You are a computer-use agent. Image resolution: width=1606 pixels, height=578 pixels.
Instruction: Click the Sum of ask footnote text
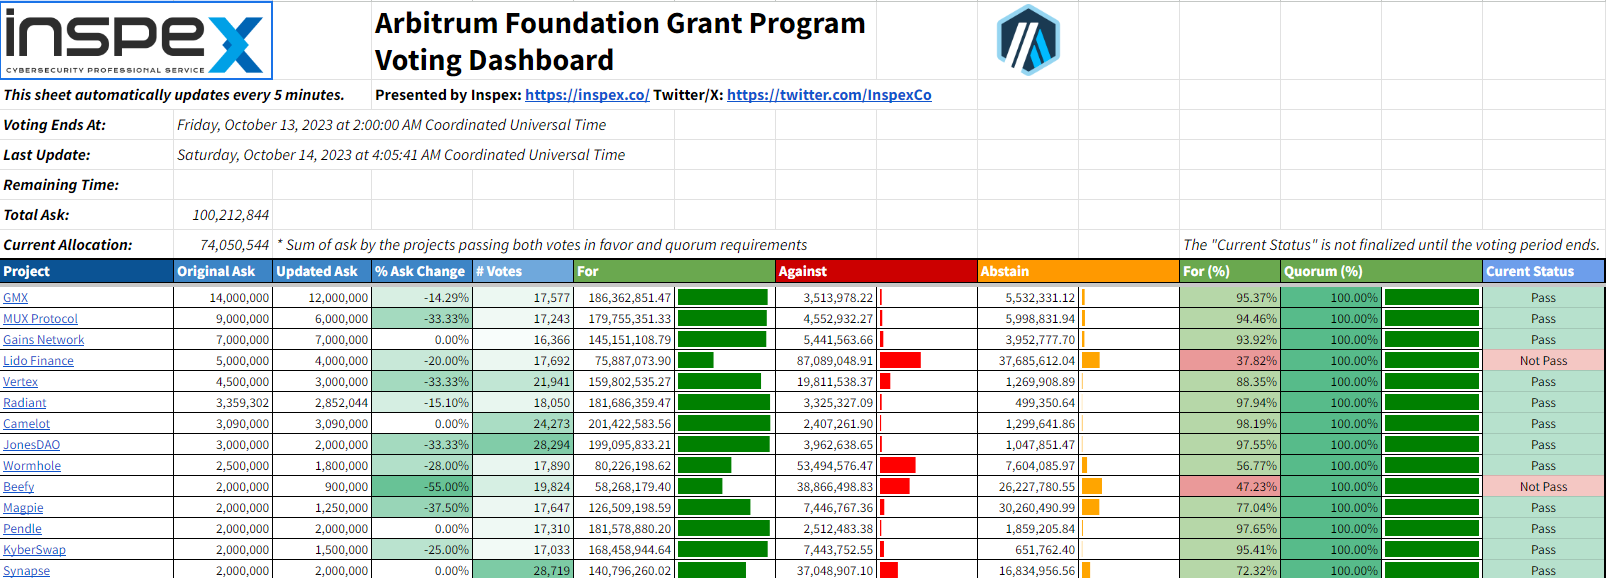point(542,245)
